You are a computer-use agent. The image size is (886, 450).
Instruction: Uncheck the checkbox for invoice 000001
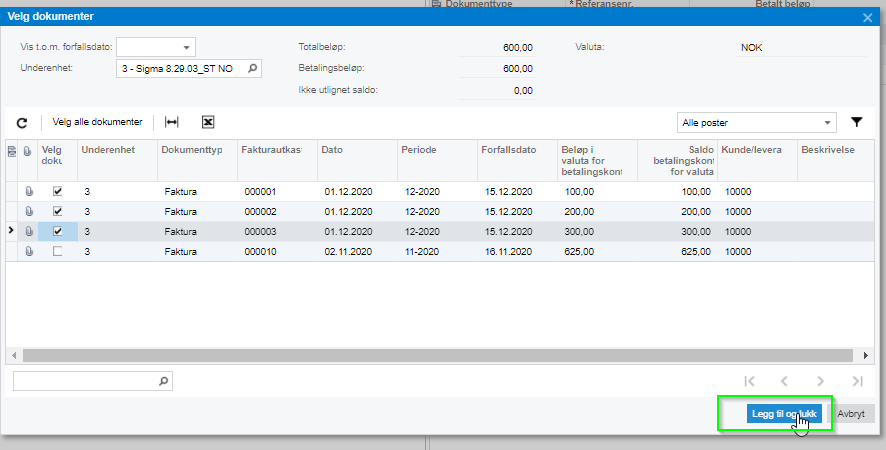[57, 191]
